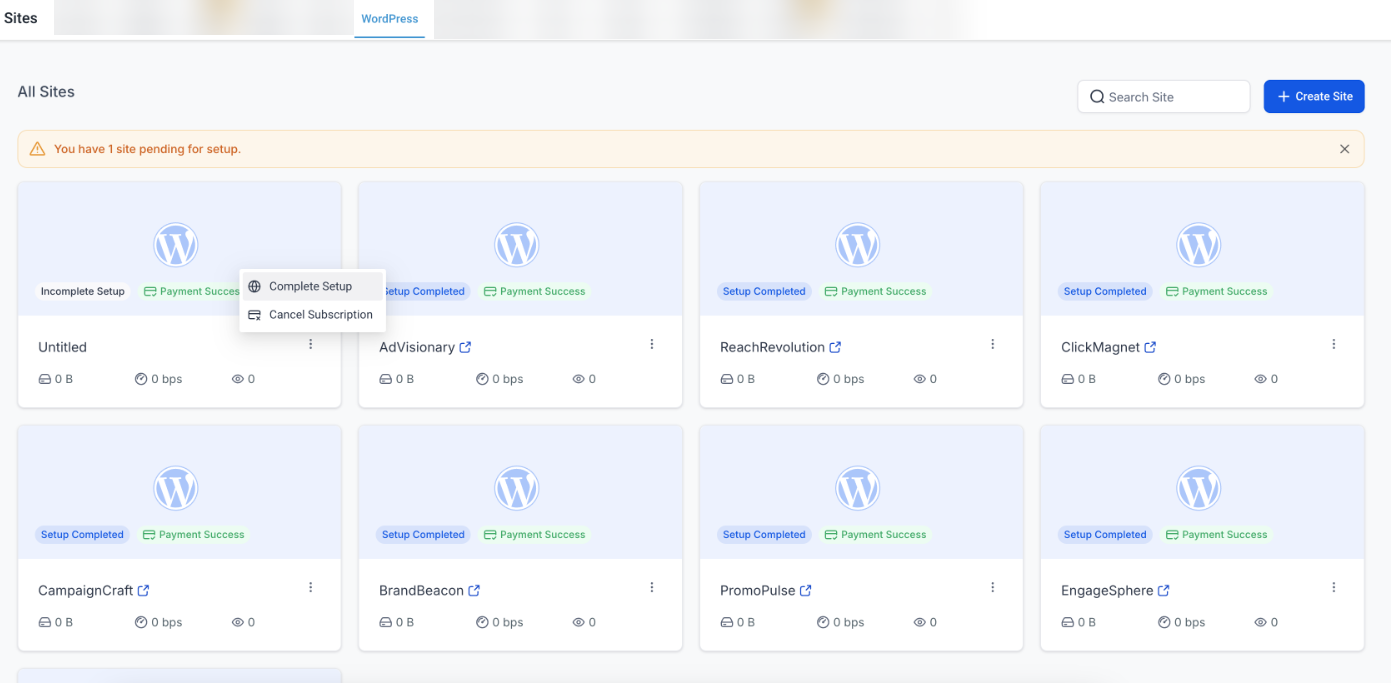Open external link icon next to AdVisionary
The width and height of the screenshot is (1391, 683).
click(x=465, y=347)
